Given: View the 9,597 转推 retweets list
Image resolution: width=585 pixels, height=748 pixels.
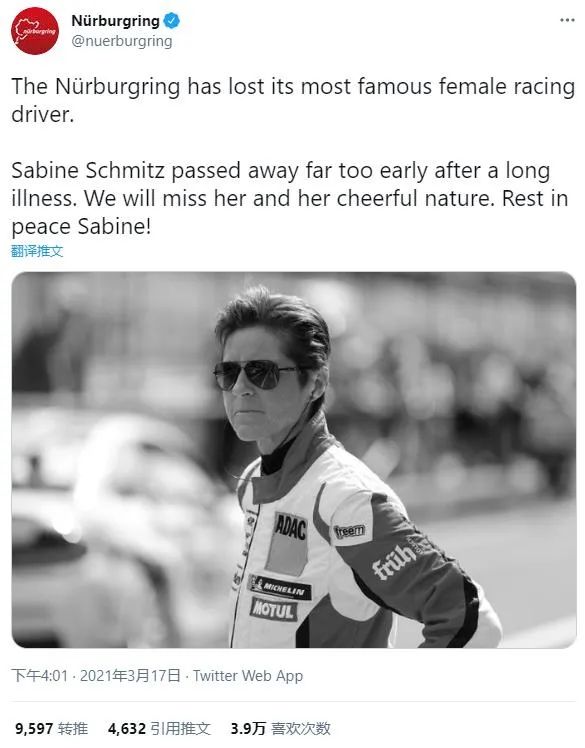Looking at the screenshot, I should [52, 728].
